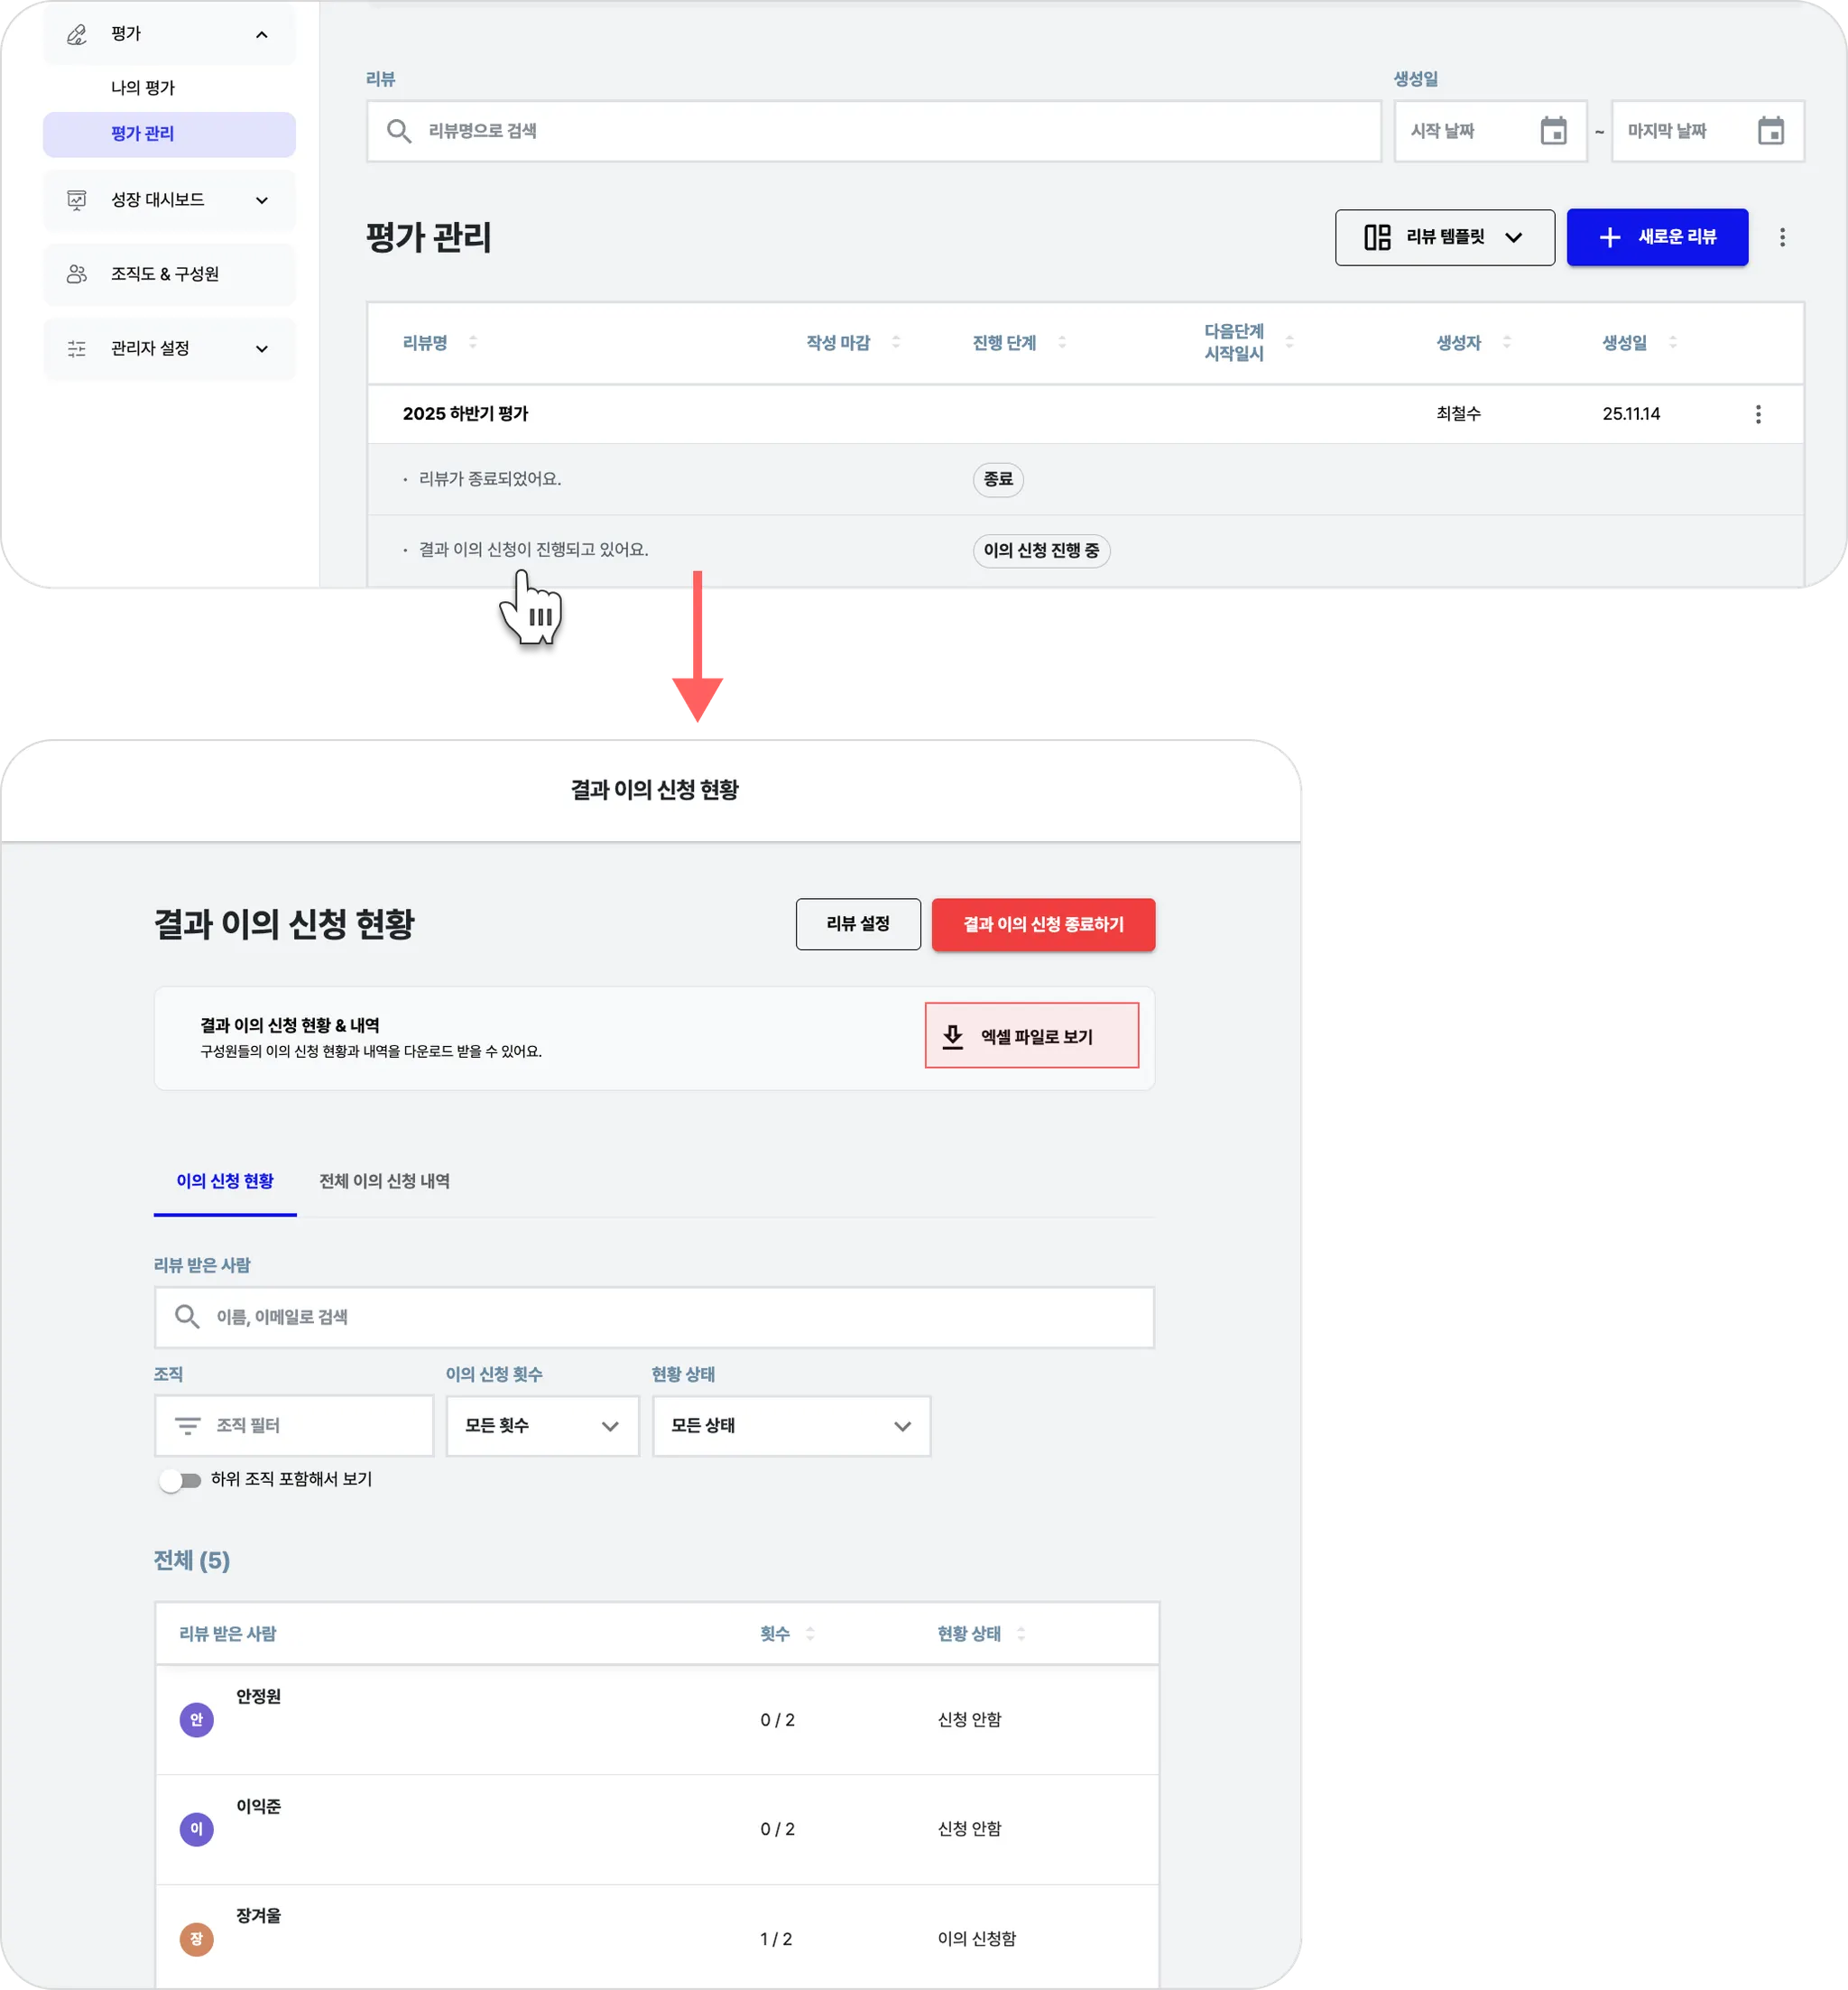Open the 모든 횟수 dropdown
1848x1990 pixels.
pyautogui.click(x=542, y=1425)
